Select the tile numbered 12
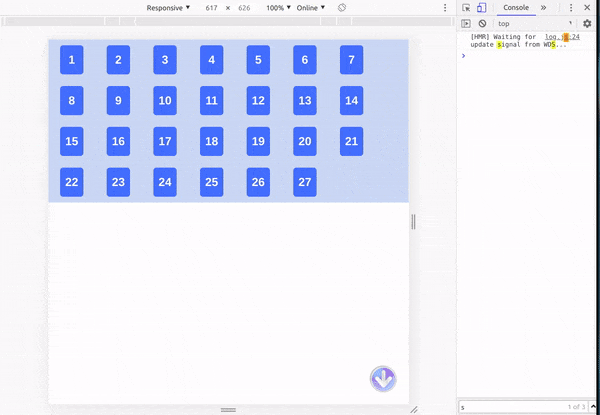The height and width of the screenshot is (415, 600). click(258, 101)
